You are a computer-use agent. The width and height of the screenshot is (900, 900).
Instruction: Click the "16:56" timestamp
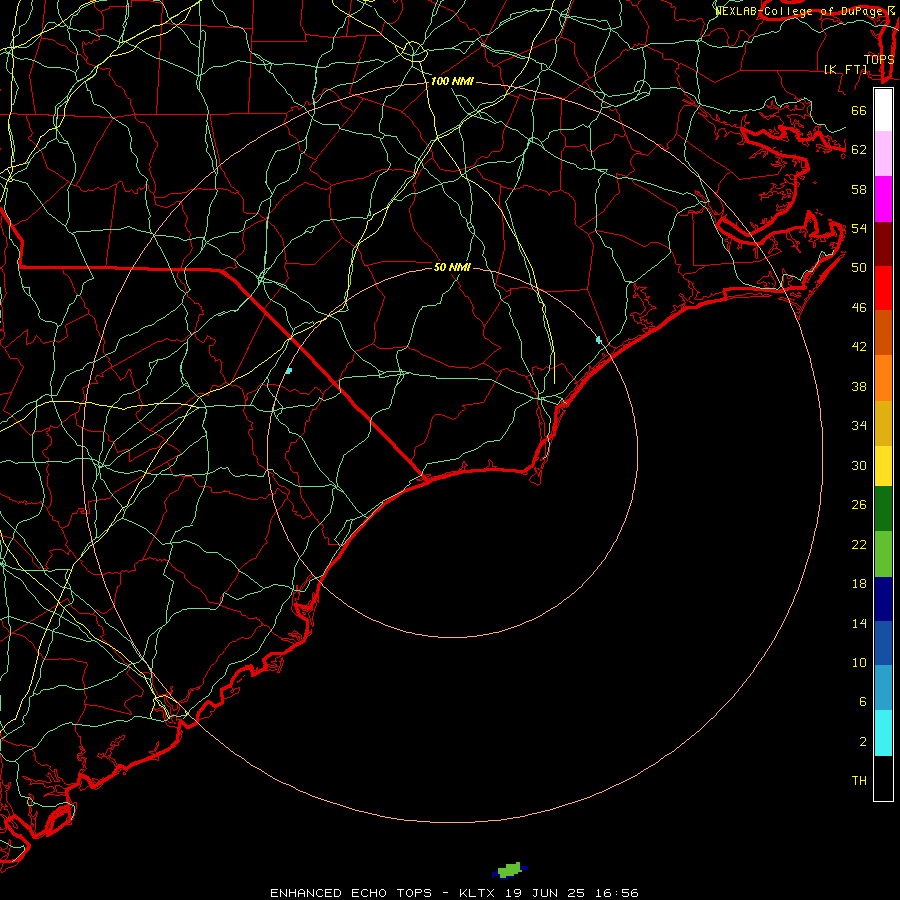pos(615,893)
